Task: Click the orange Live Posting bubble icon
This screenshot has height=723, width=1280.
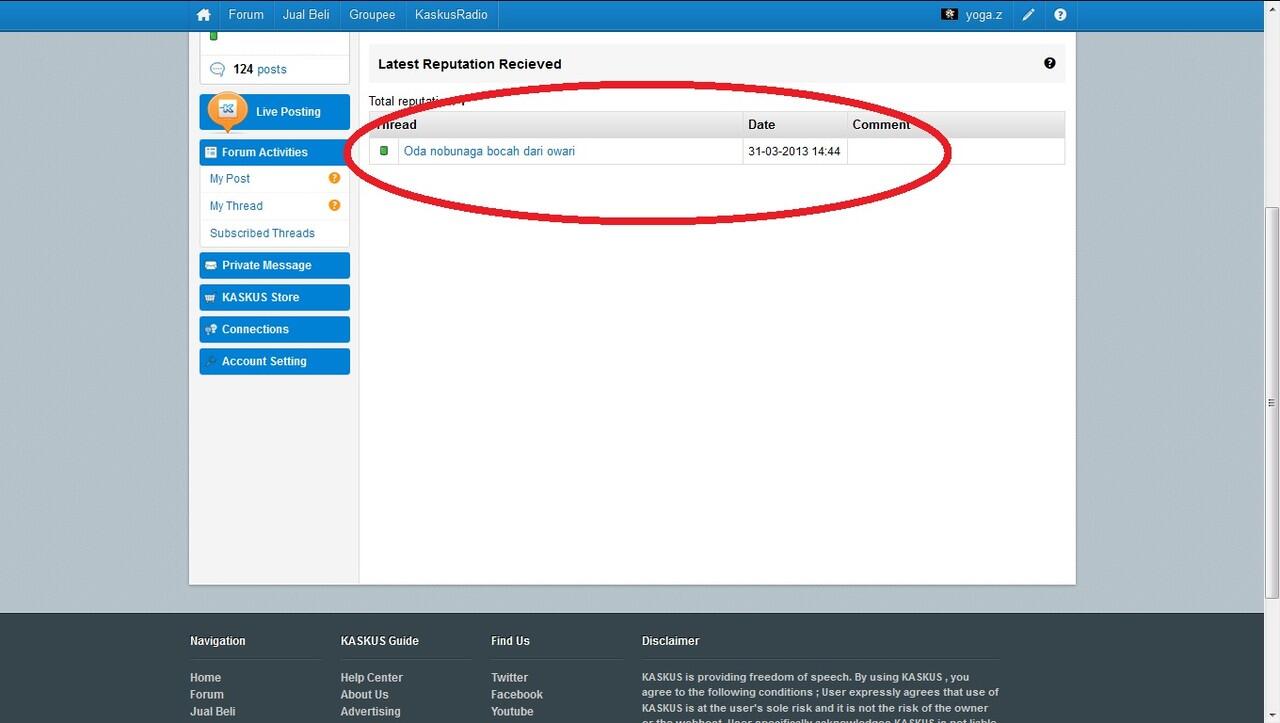Action: tap(228, 111)
